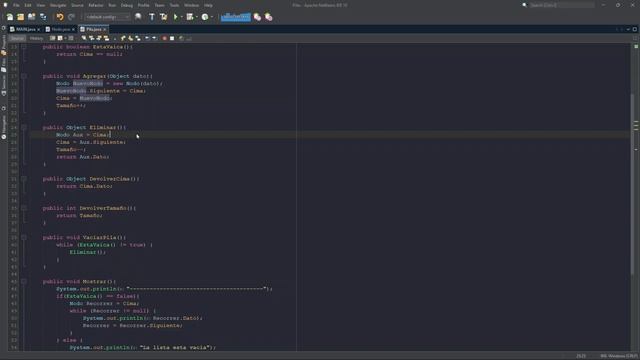This screenshot has width=640, height=360.
Task: Click the first profiler snapshot icon after memory bar
Action: 257,17
